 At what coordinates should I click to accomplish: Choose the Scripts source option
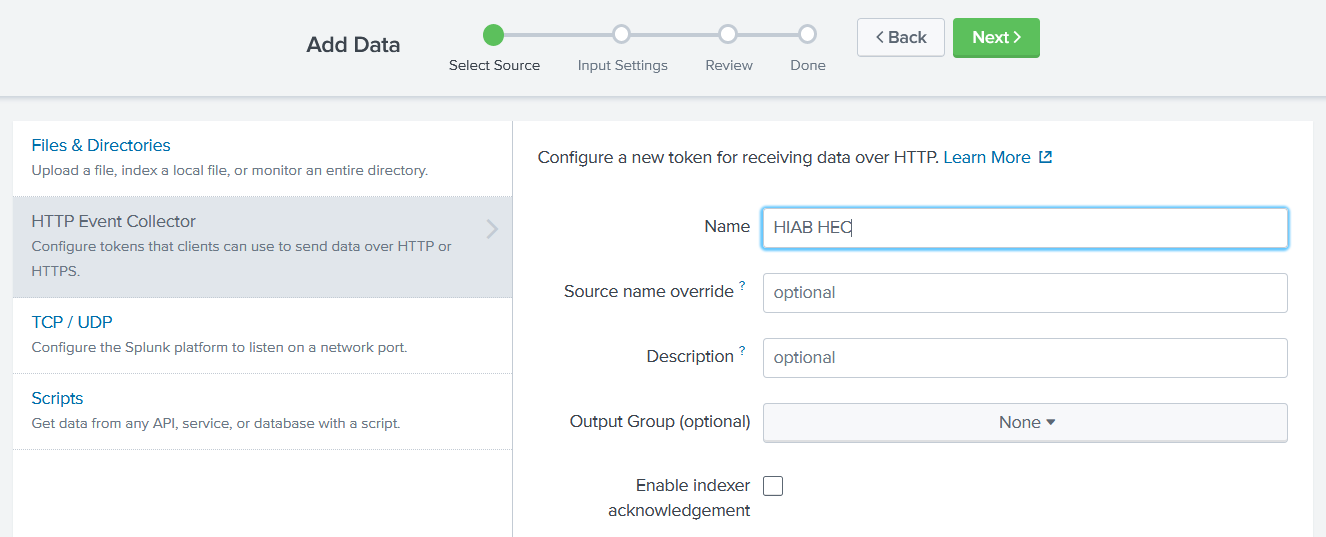[x=57, y=398]
